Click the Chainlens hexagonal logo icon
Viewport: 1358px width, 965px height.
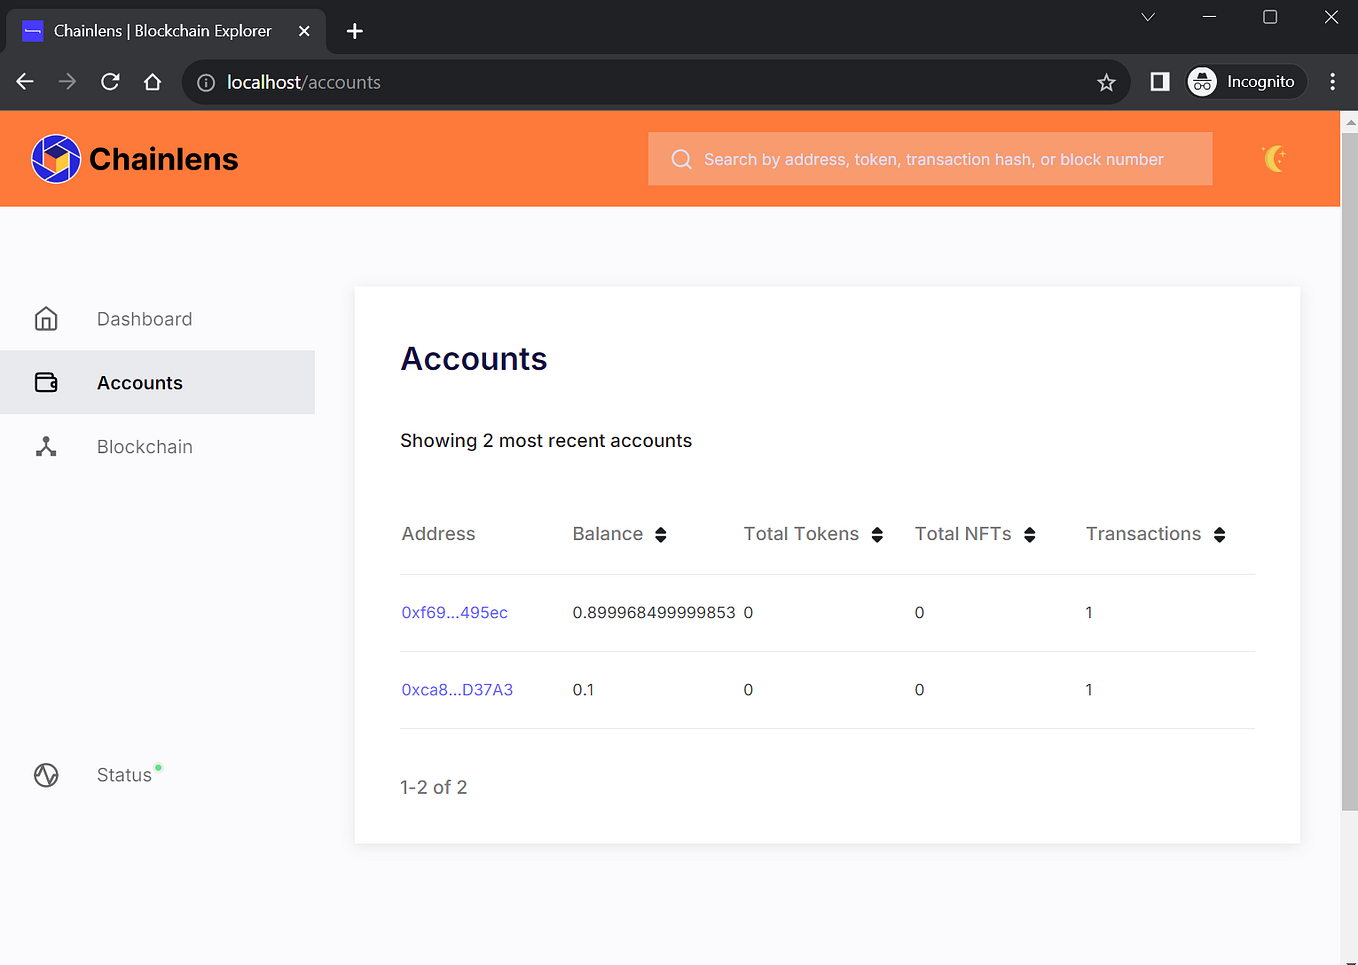pos(55,158)
